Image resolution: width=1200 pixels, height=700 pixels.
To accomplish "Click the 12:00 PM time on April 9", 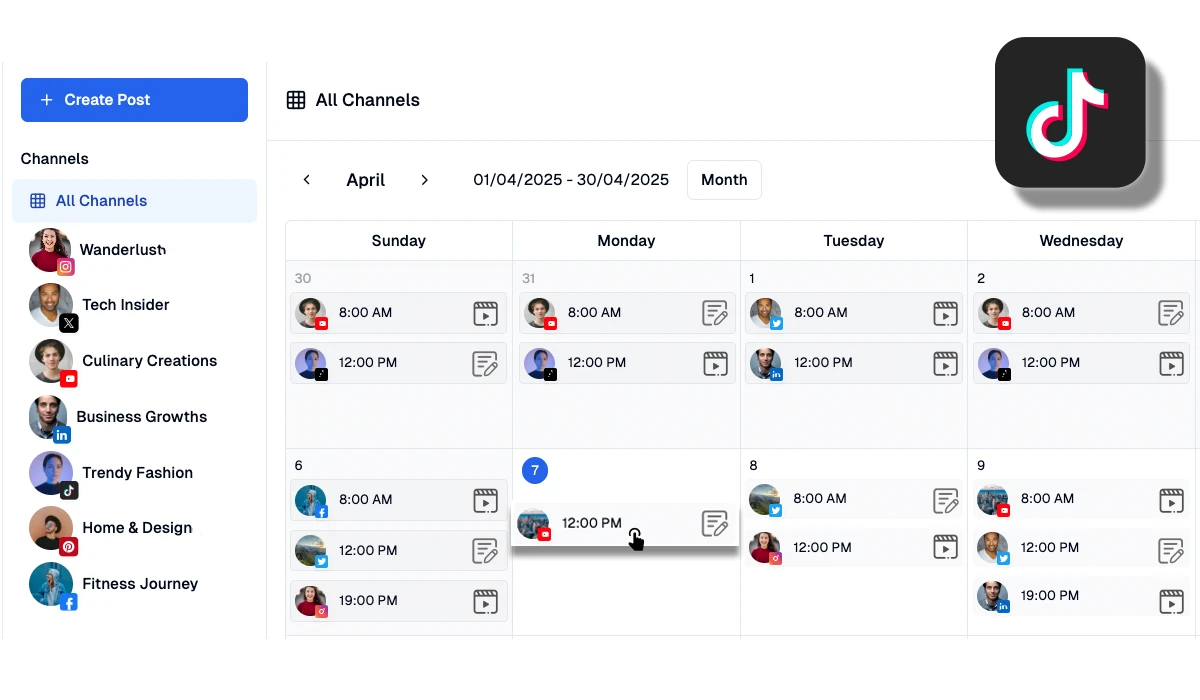I will 1050,548.
